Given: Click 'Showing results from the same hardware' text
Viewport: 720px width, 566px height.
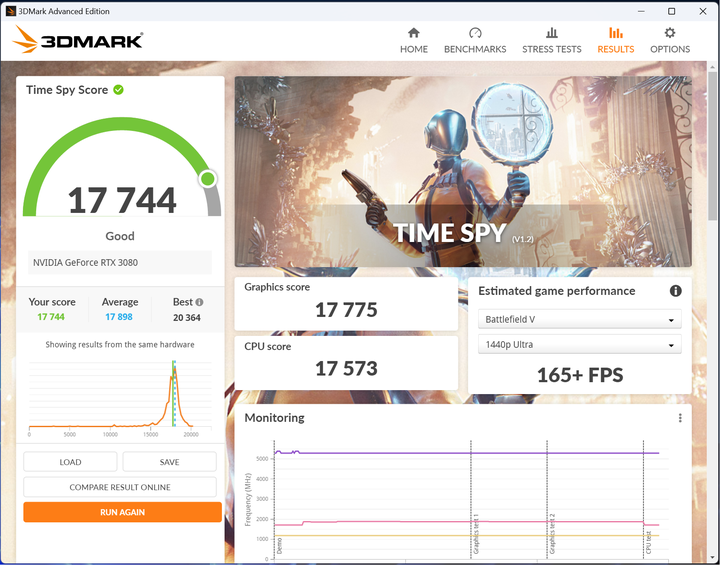Looking at the screenshot, I should pos(120,344).
